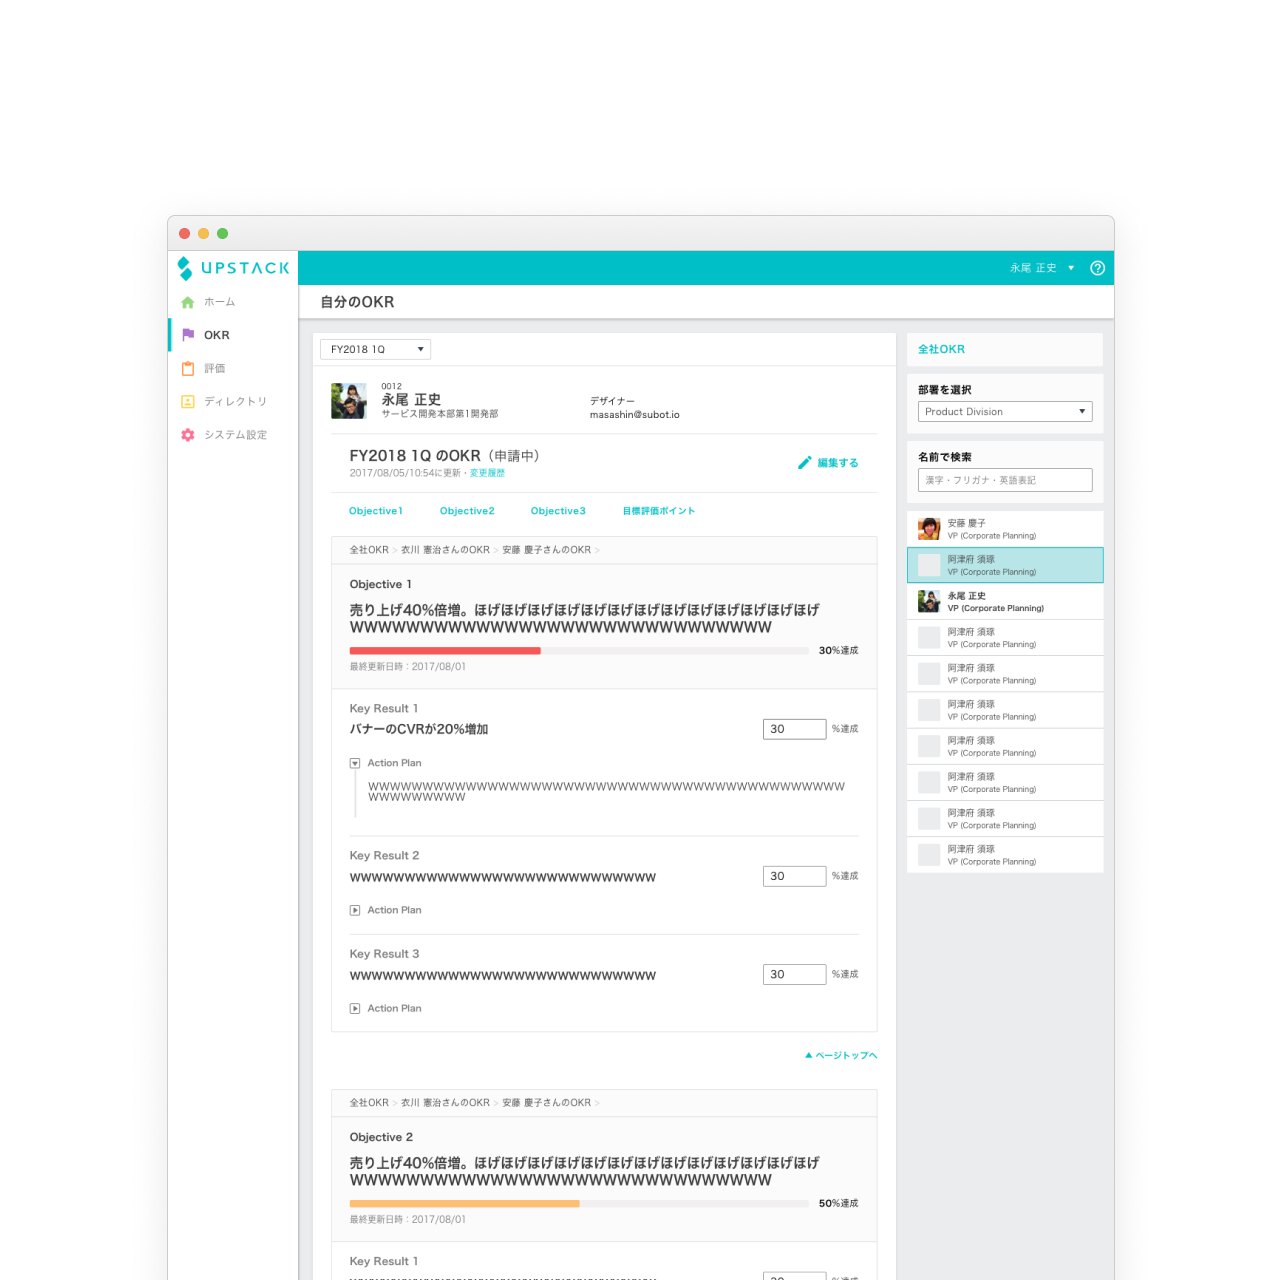This screenshot has width=1280, height=1280.
Task: Collapse the Action Plan under Key Result 1
Action: pos(355,763)
